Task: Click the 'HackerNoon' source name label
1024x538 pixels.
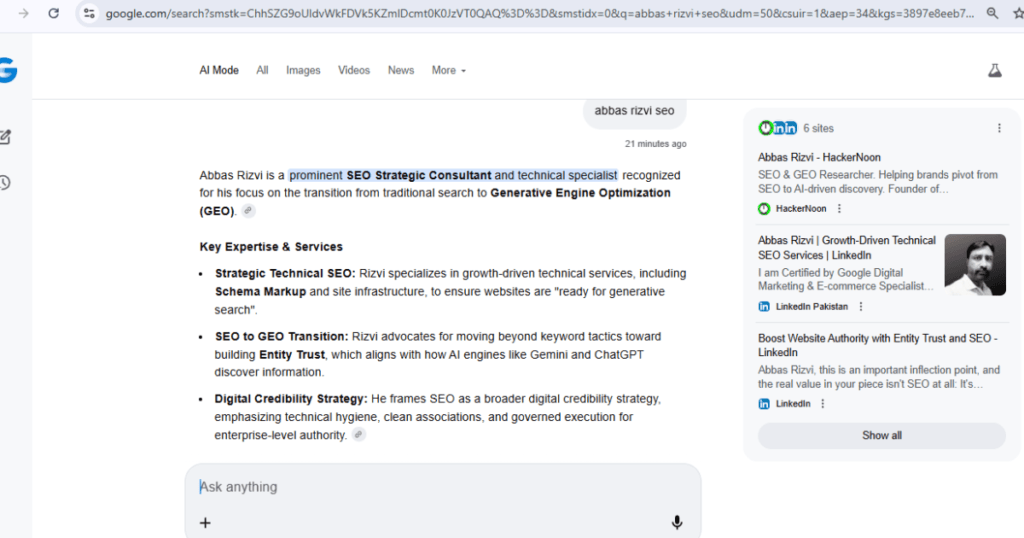Action: pos(801,209)
